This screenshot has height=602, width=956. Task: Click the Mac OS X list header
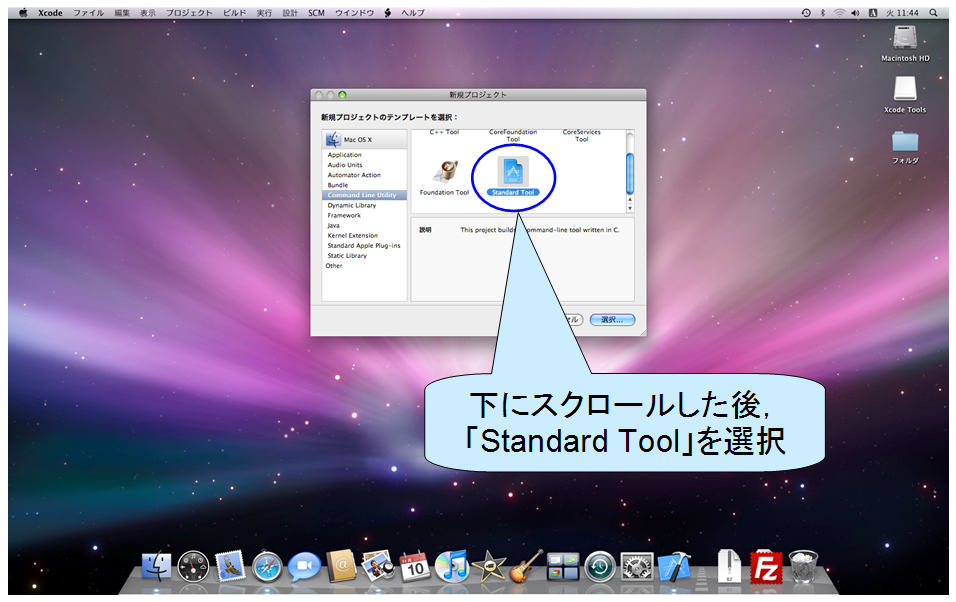pyautogui.click(x=364, y=140)
